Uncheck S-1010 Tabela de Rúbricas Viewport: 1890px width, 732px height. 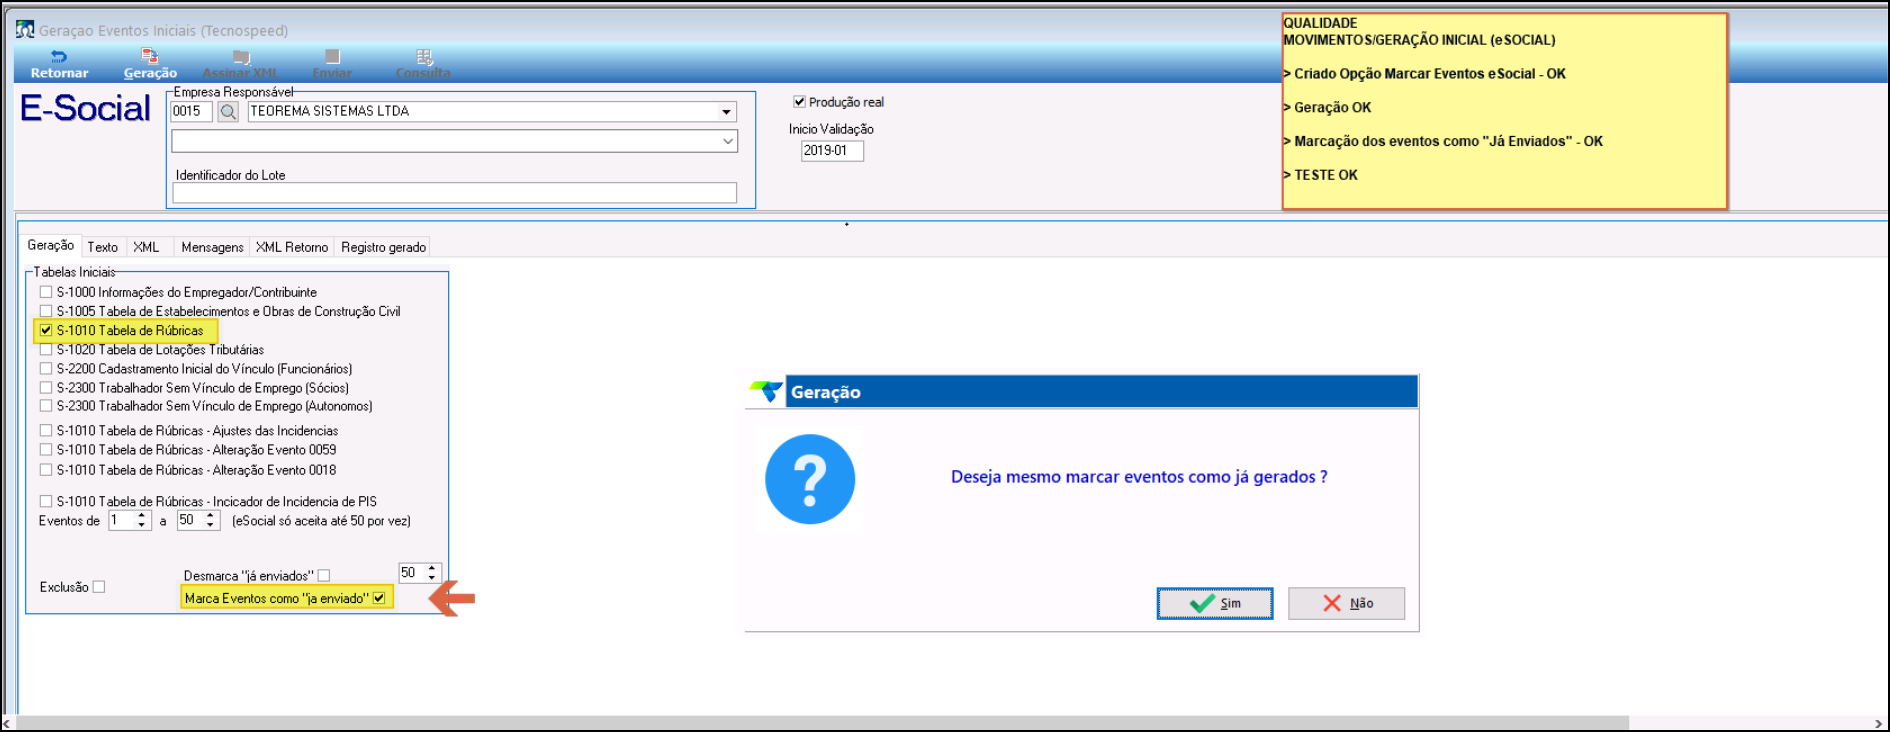click(46, 330)
